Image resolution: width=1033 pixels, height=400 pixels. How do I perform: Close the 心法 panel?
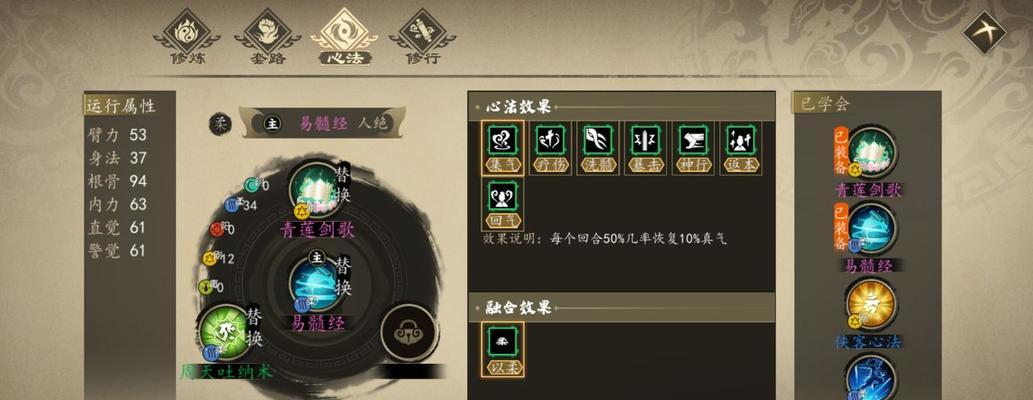pos(984,32)
